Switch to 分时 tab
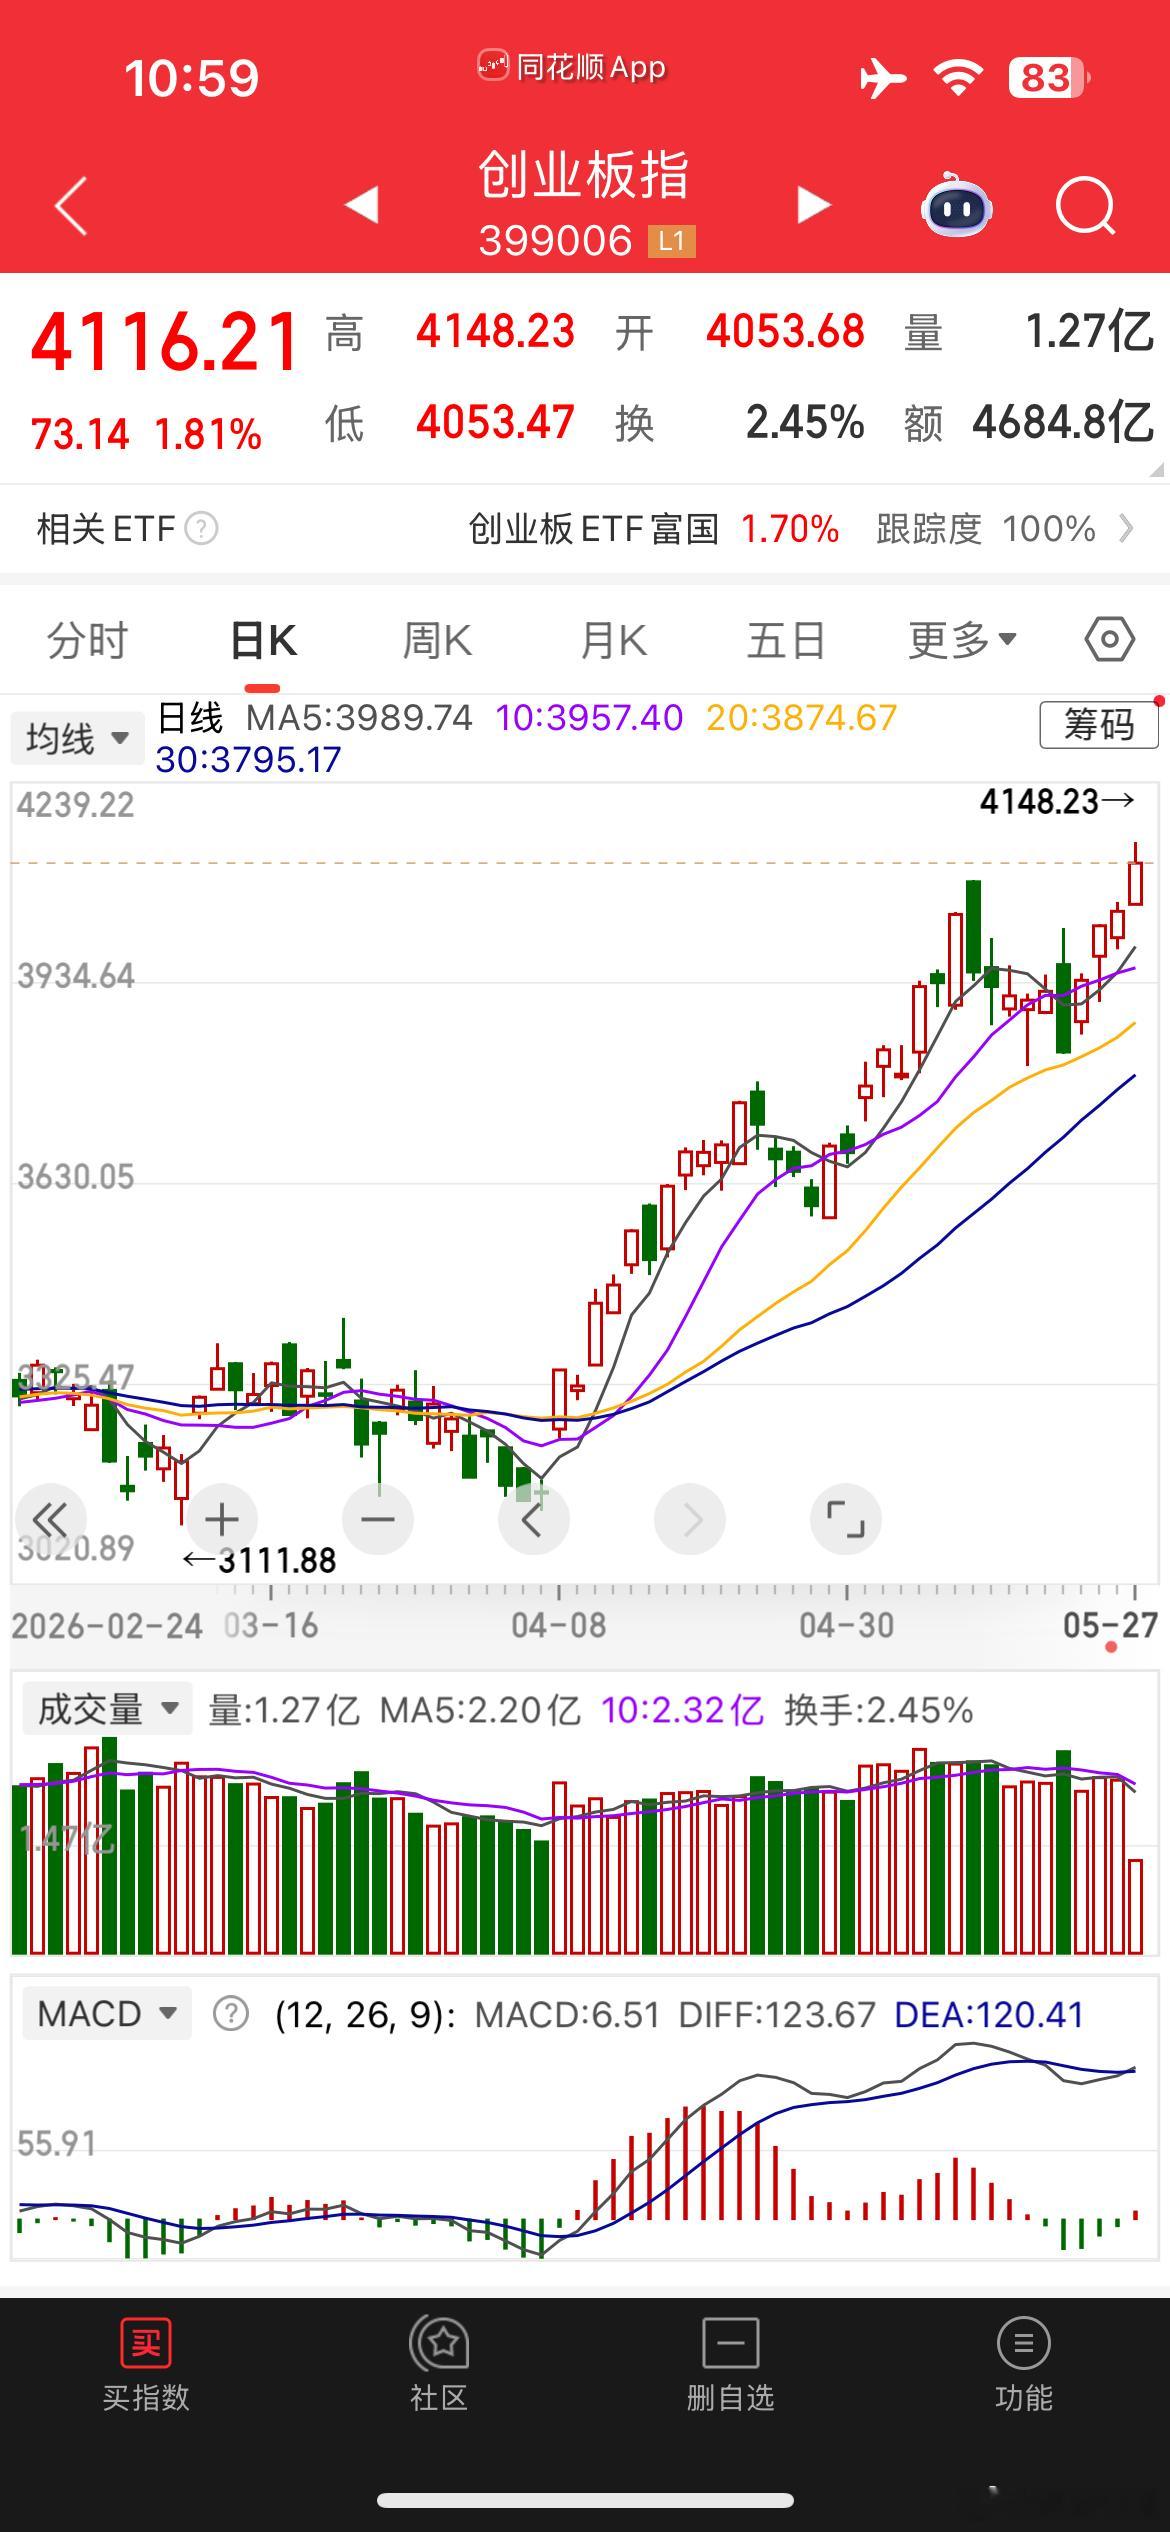The image size is (1170, 2532). (x=88, y=640)
